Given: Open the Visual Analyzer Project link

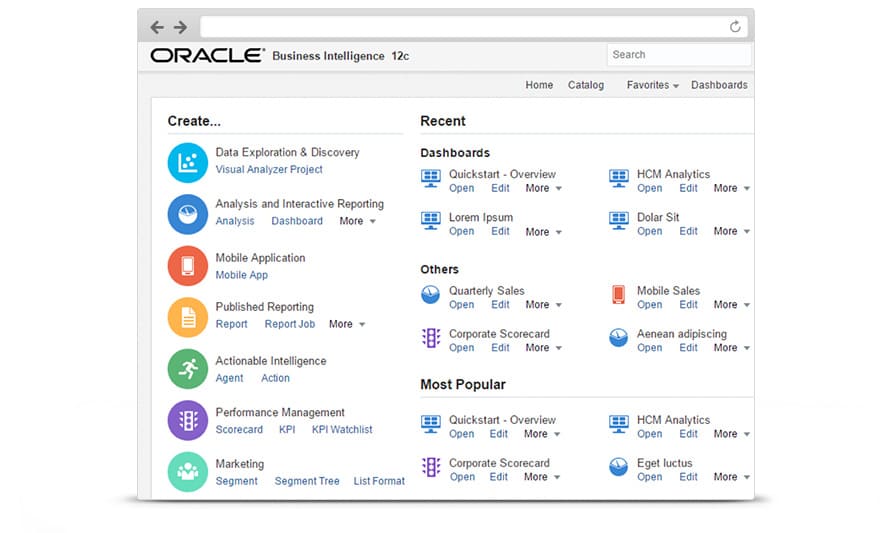Looking at the screenshot, I should [269, 170].
